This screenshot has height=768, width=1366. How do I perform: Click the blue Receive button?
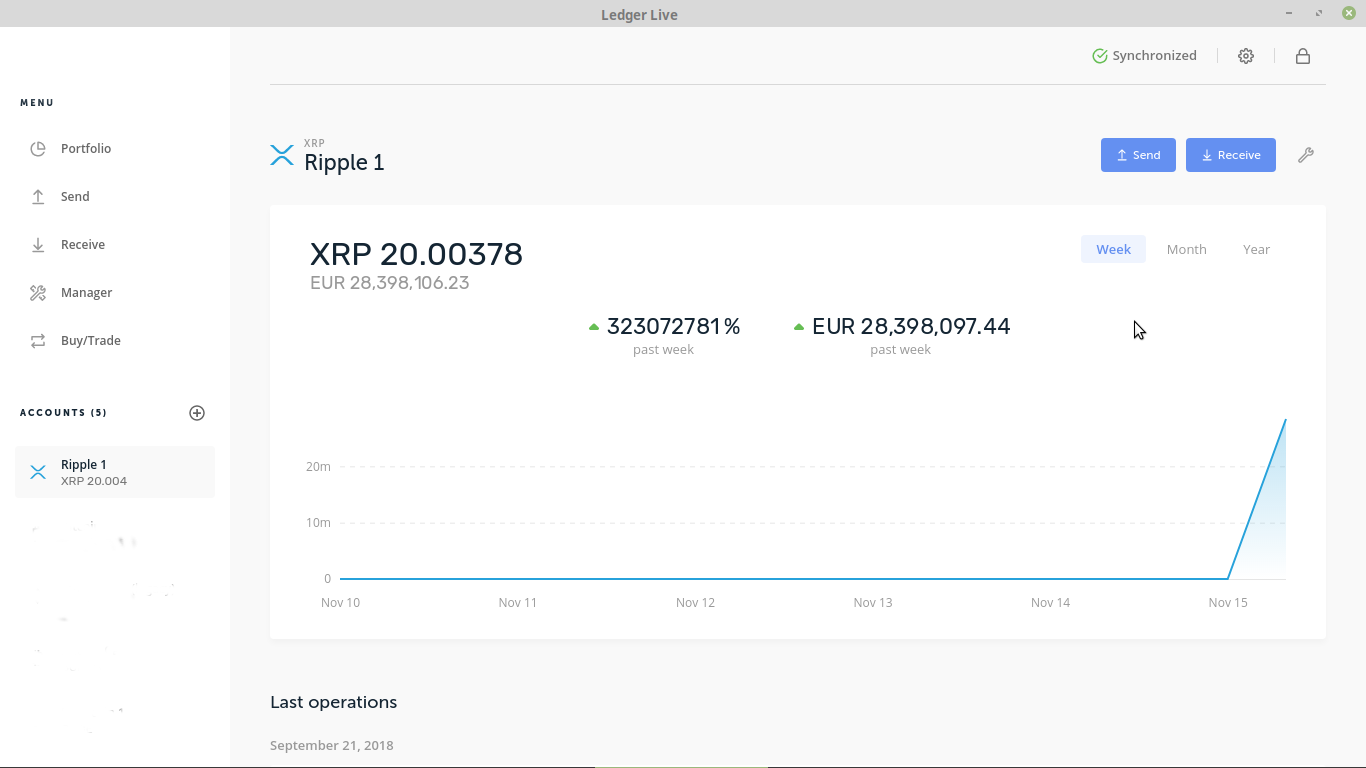(1231, 155)
